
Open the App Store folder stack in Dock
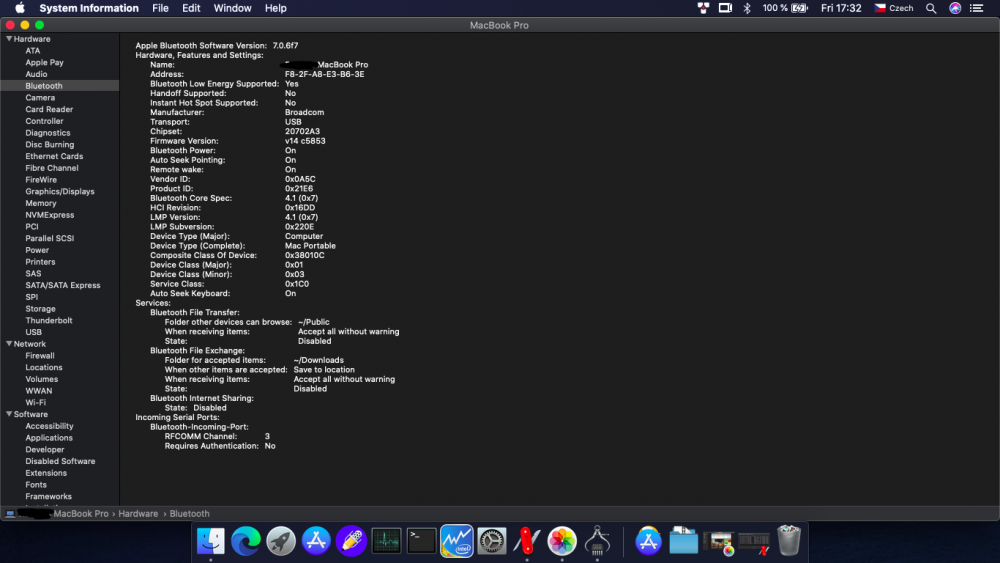click(x=648, y=541)
